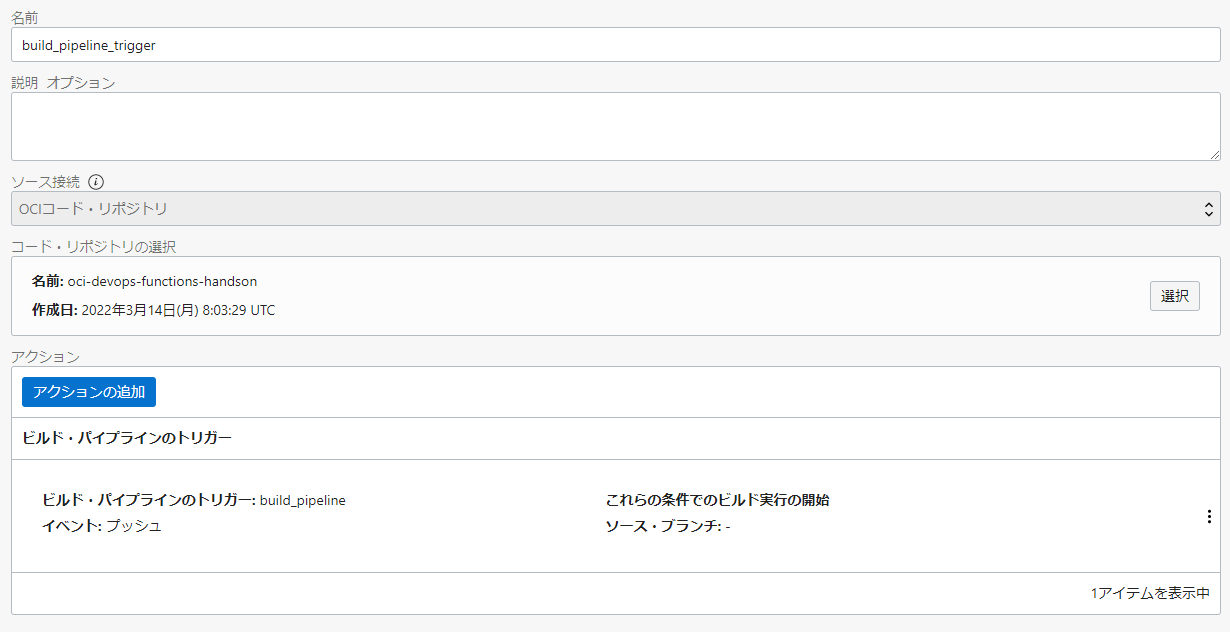Click the build_pipeline trigger value
The image size is (1230, 632).
[302, 500]
